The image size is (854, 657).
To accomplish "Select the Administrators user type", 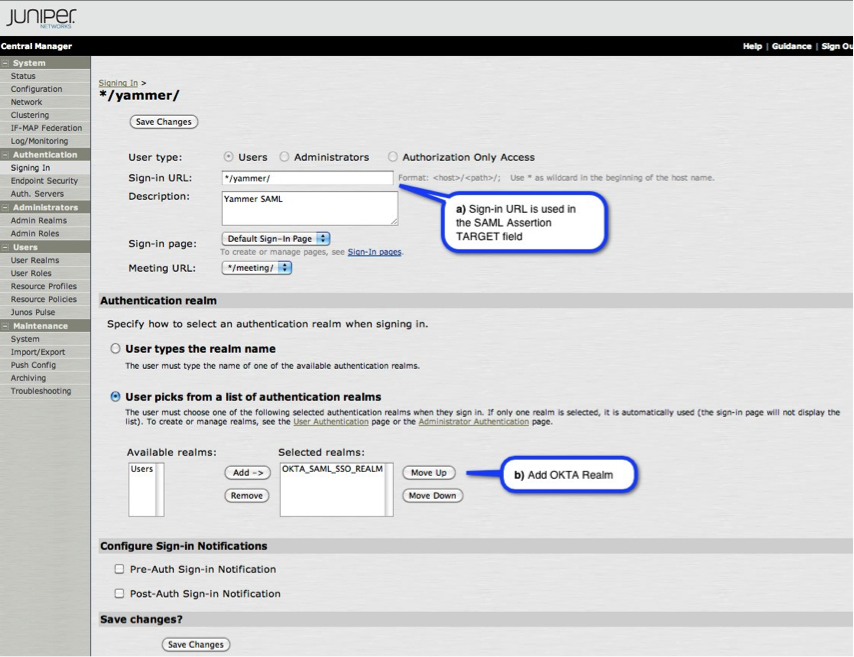I will [x=285, y=157].
